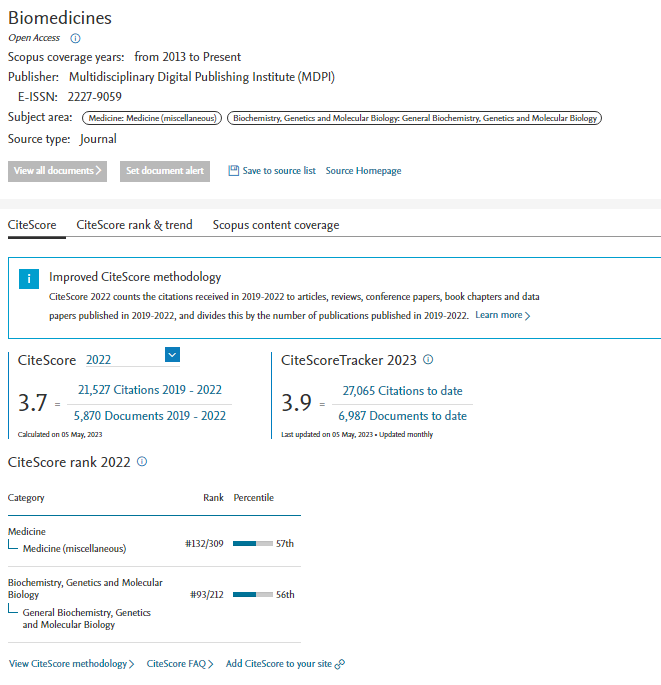
Task: Click the 'Last updated on 05 May, 2023' note
Action: [x=327, y=434]
